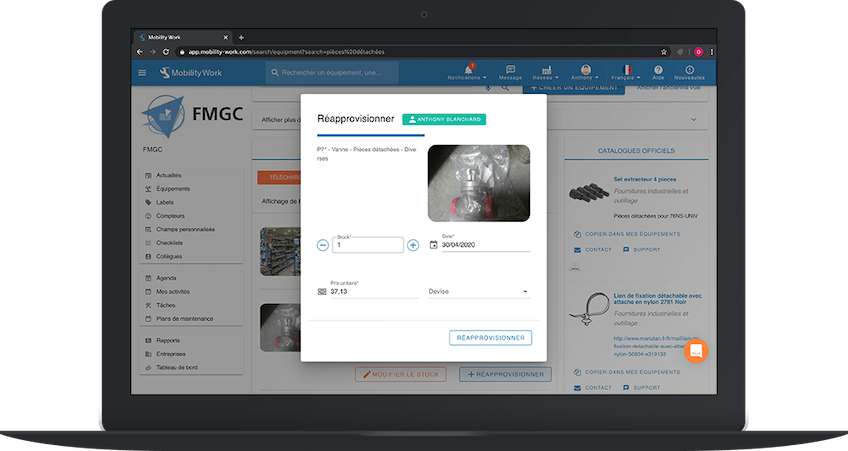Click the Contact envelope icon under Lien de fixation

577,388
